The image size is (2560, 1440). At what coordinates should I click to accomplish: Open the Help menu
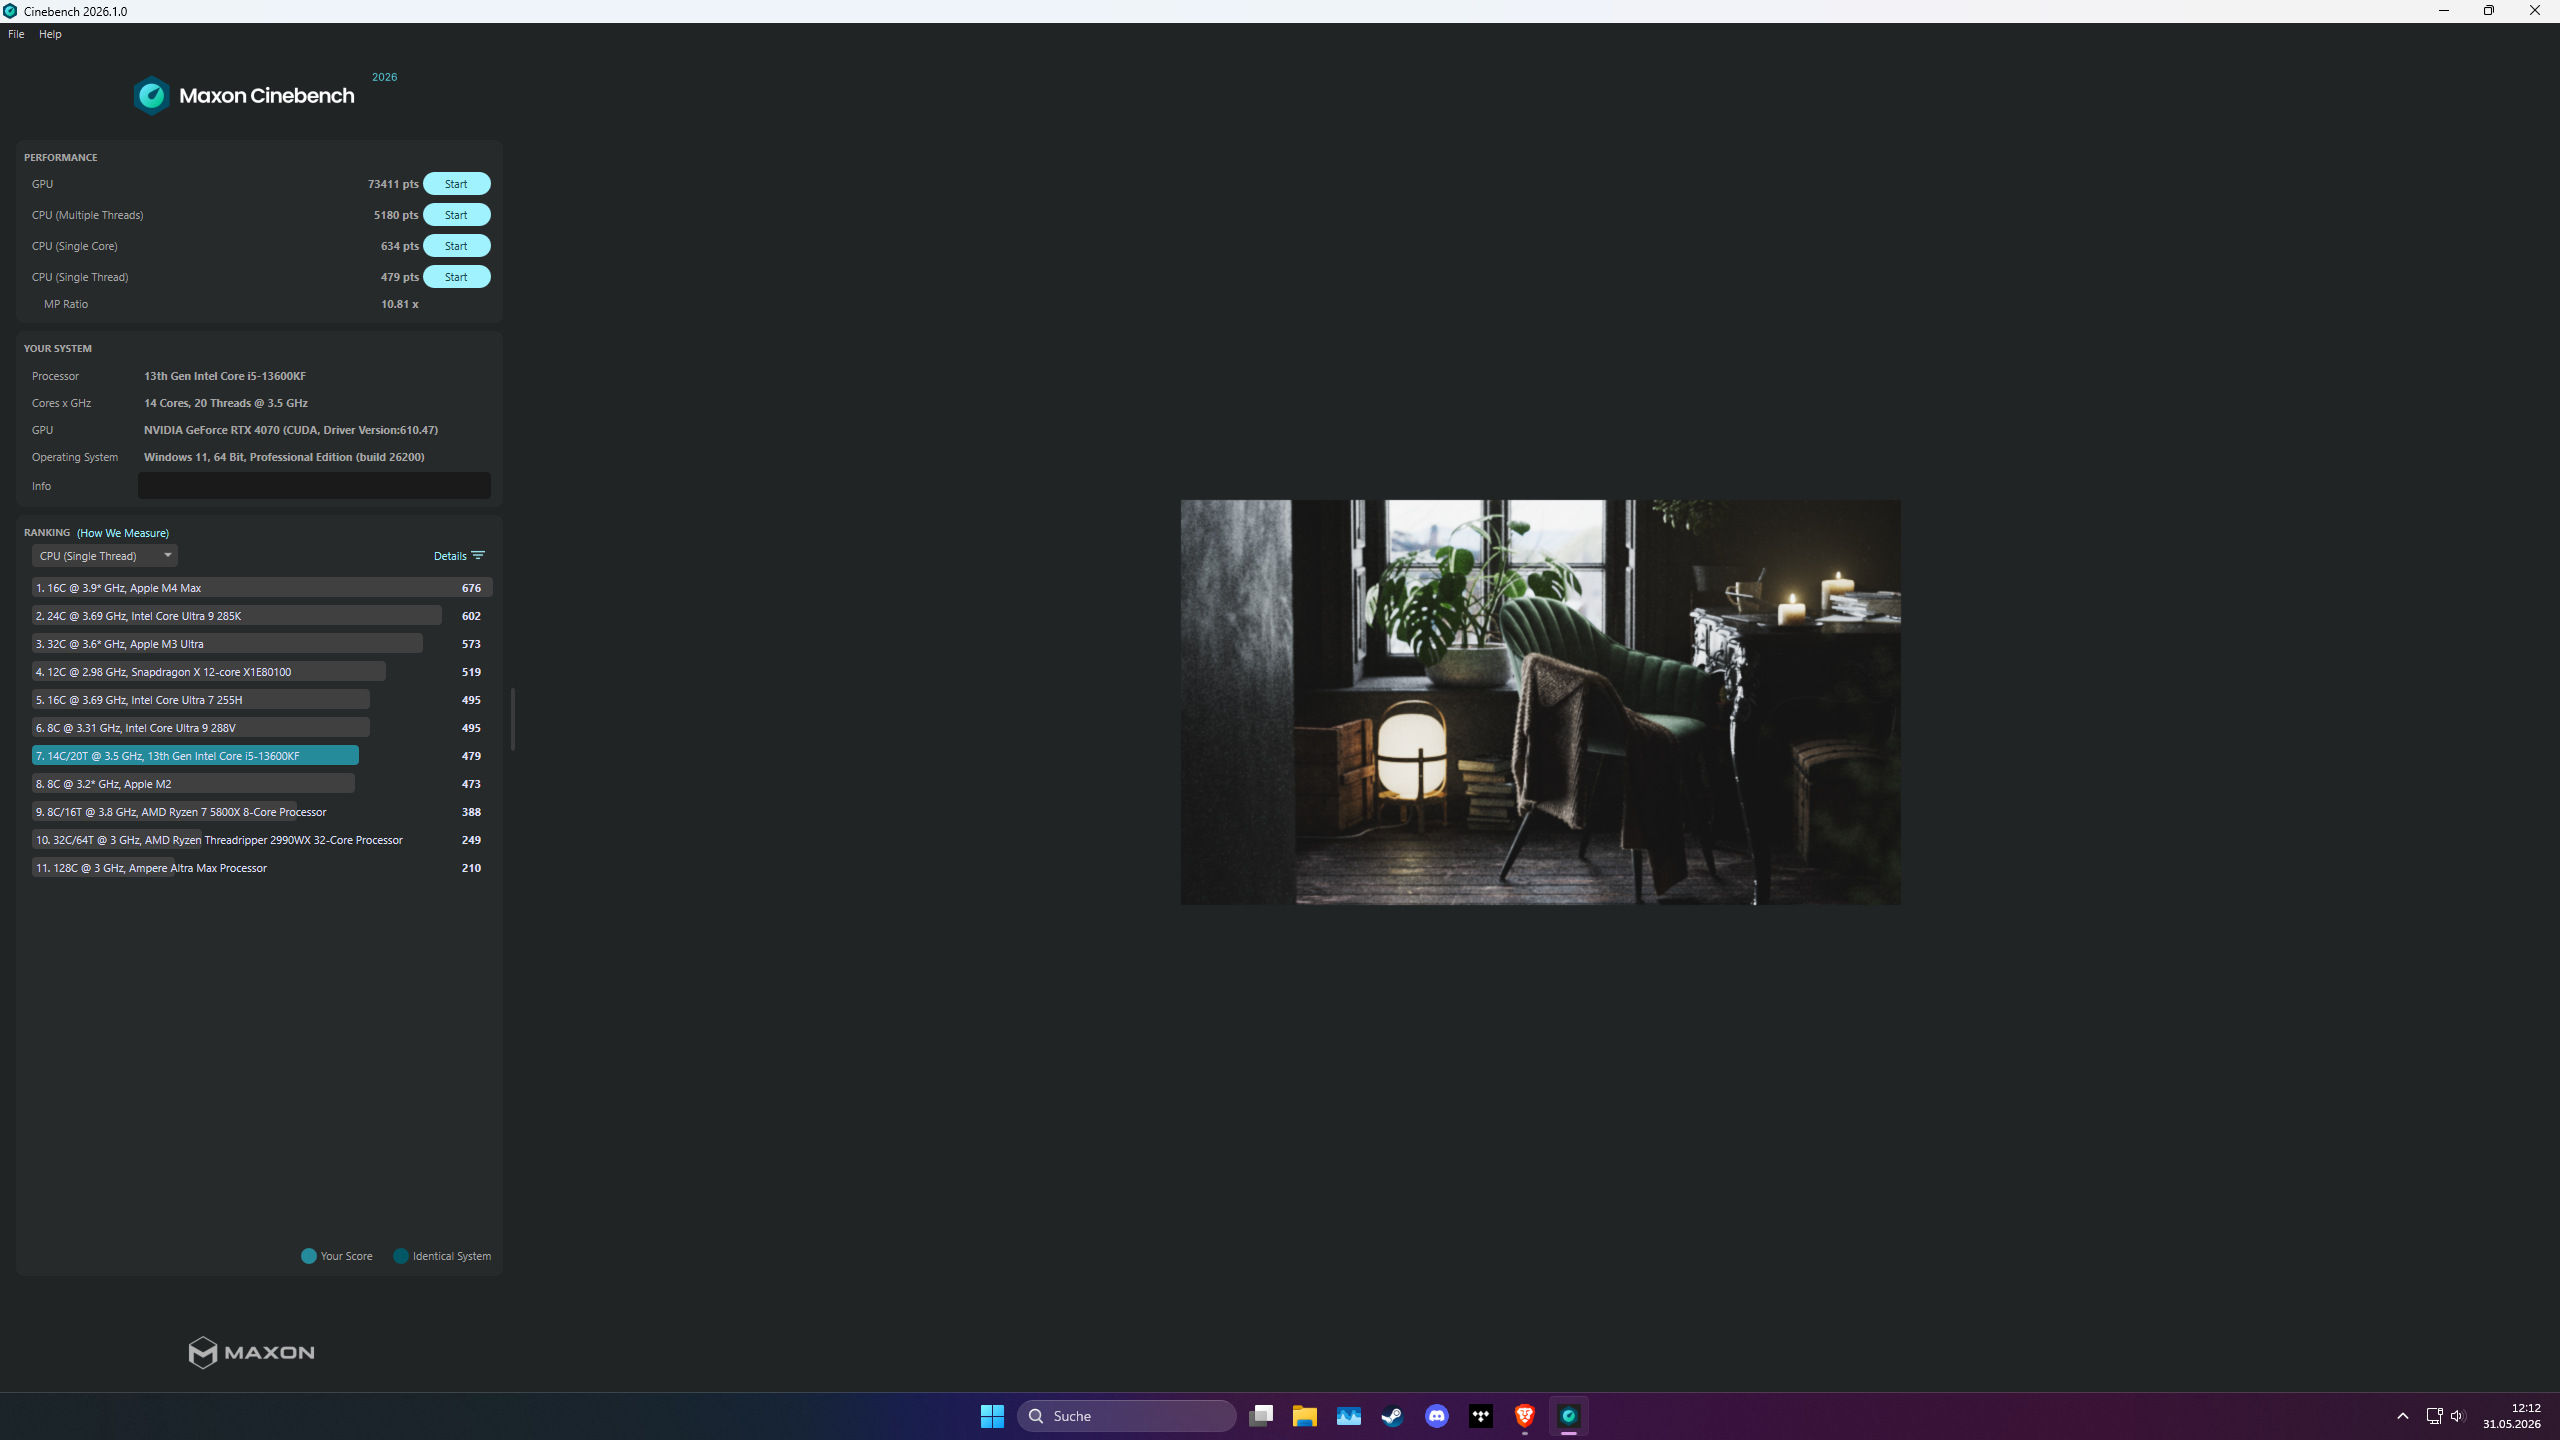(50, 34)
